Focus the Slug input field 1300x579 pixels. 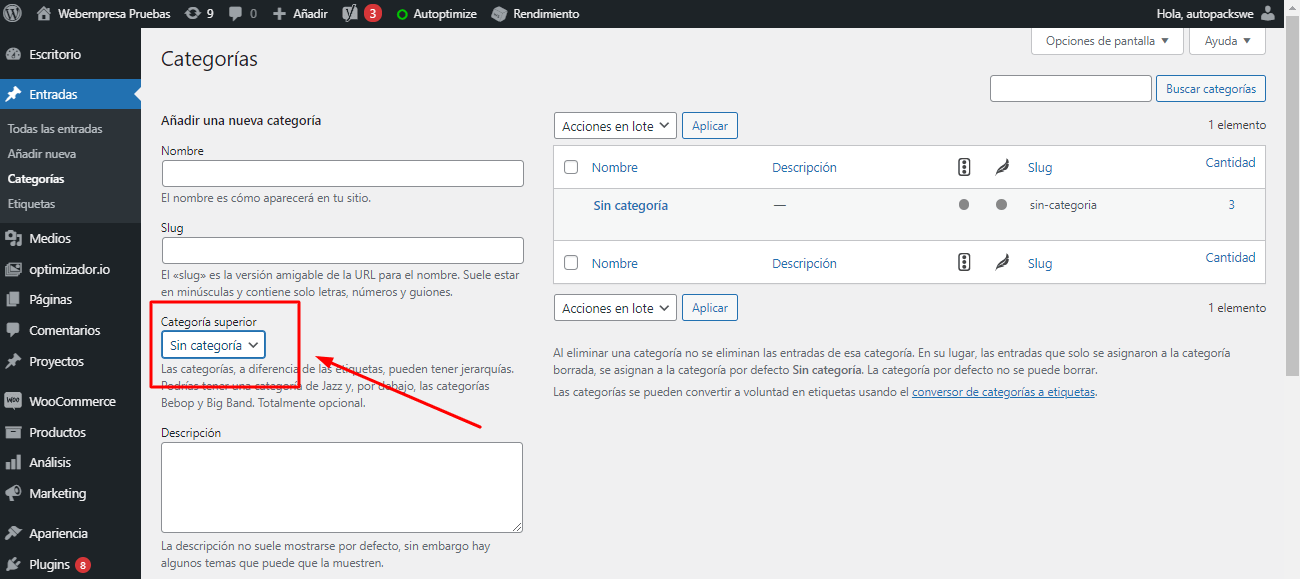(x=342, y=250)
